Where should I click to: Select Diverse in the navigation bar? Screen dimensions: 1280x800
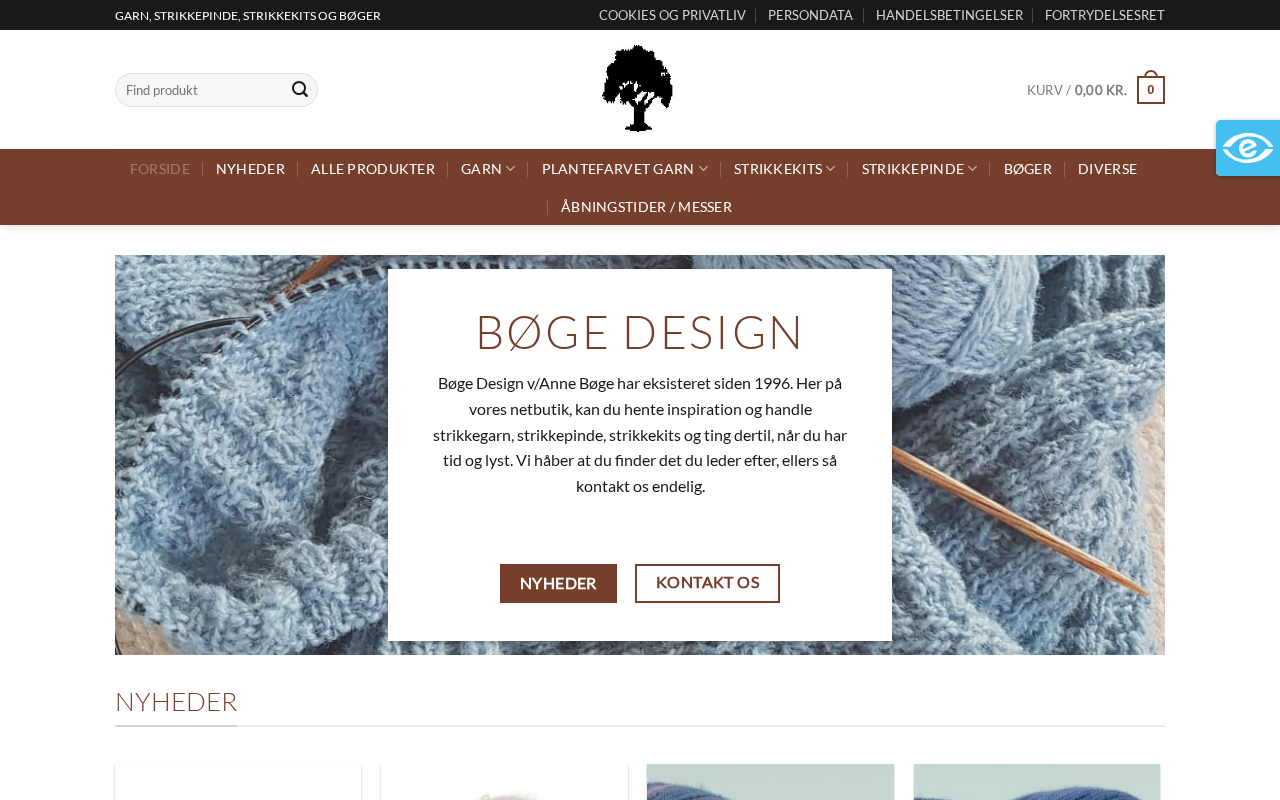coord(1107,169)
